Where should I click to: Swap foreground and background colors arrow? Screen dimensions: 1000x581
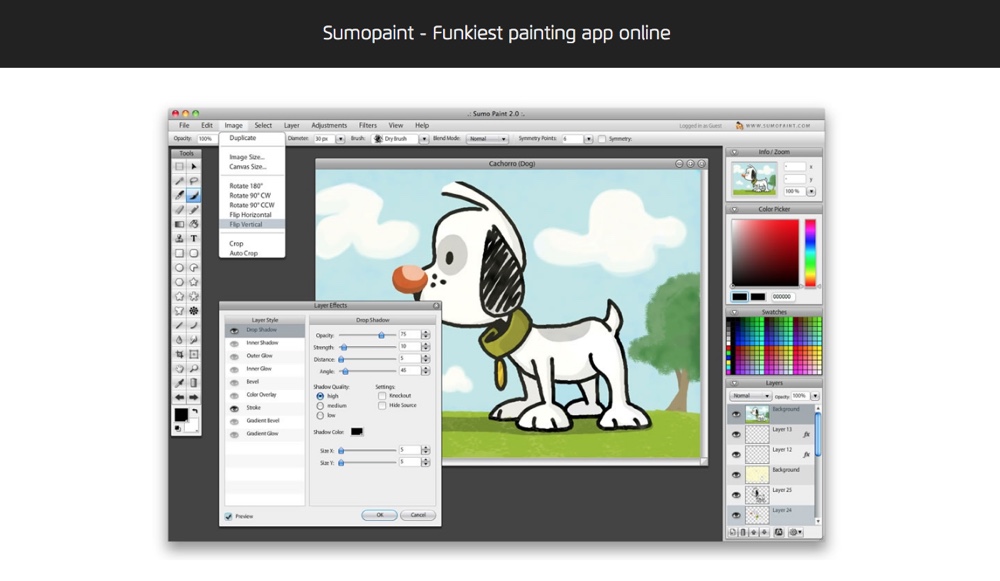pos(195,412)
